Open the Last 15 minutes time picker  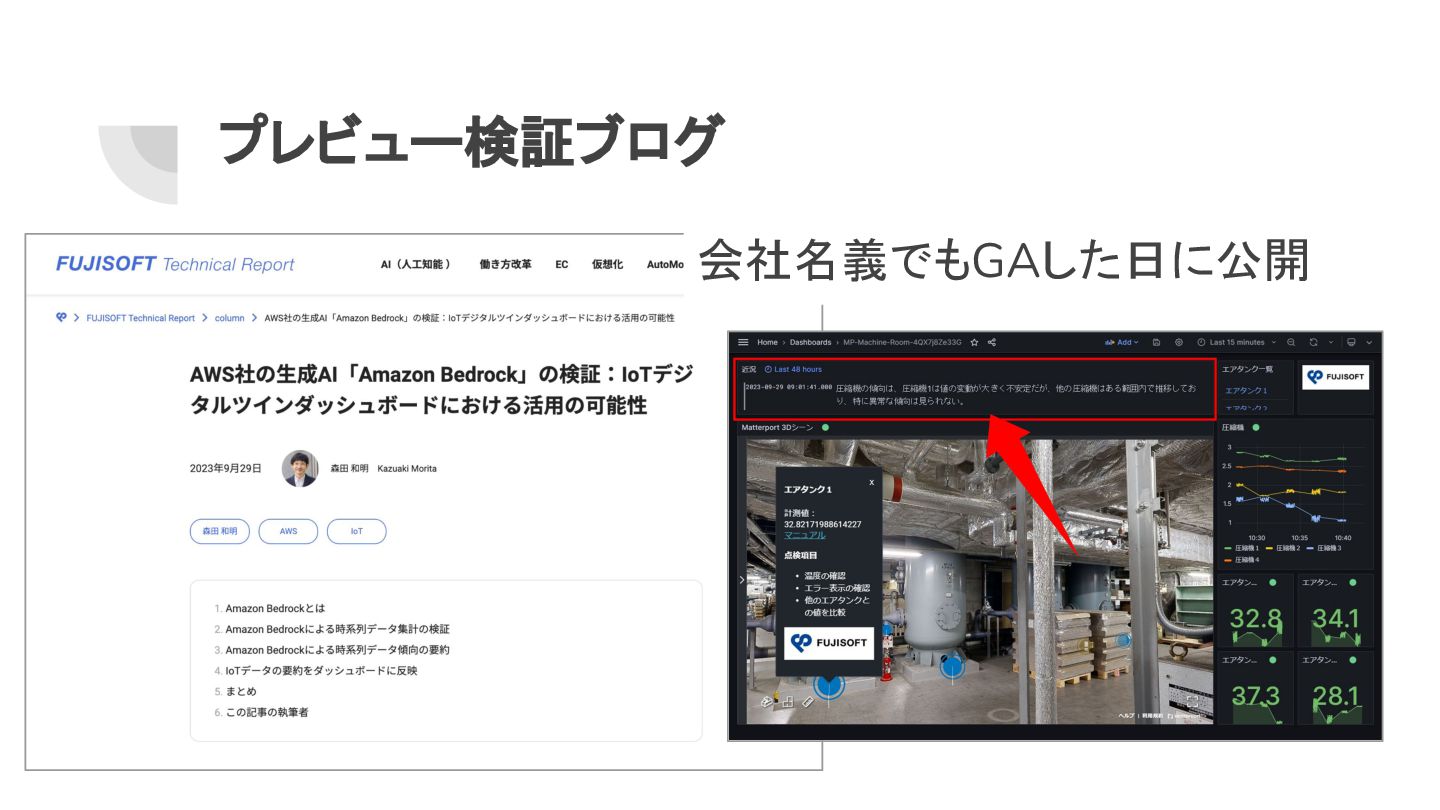(x=1237, y=342)
